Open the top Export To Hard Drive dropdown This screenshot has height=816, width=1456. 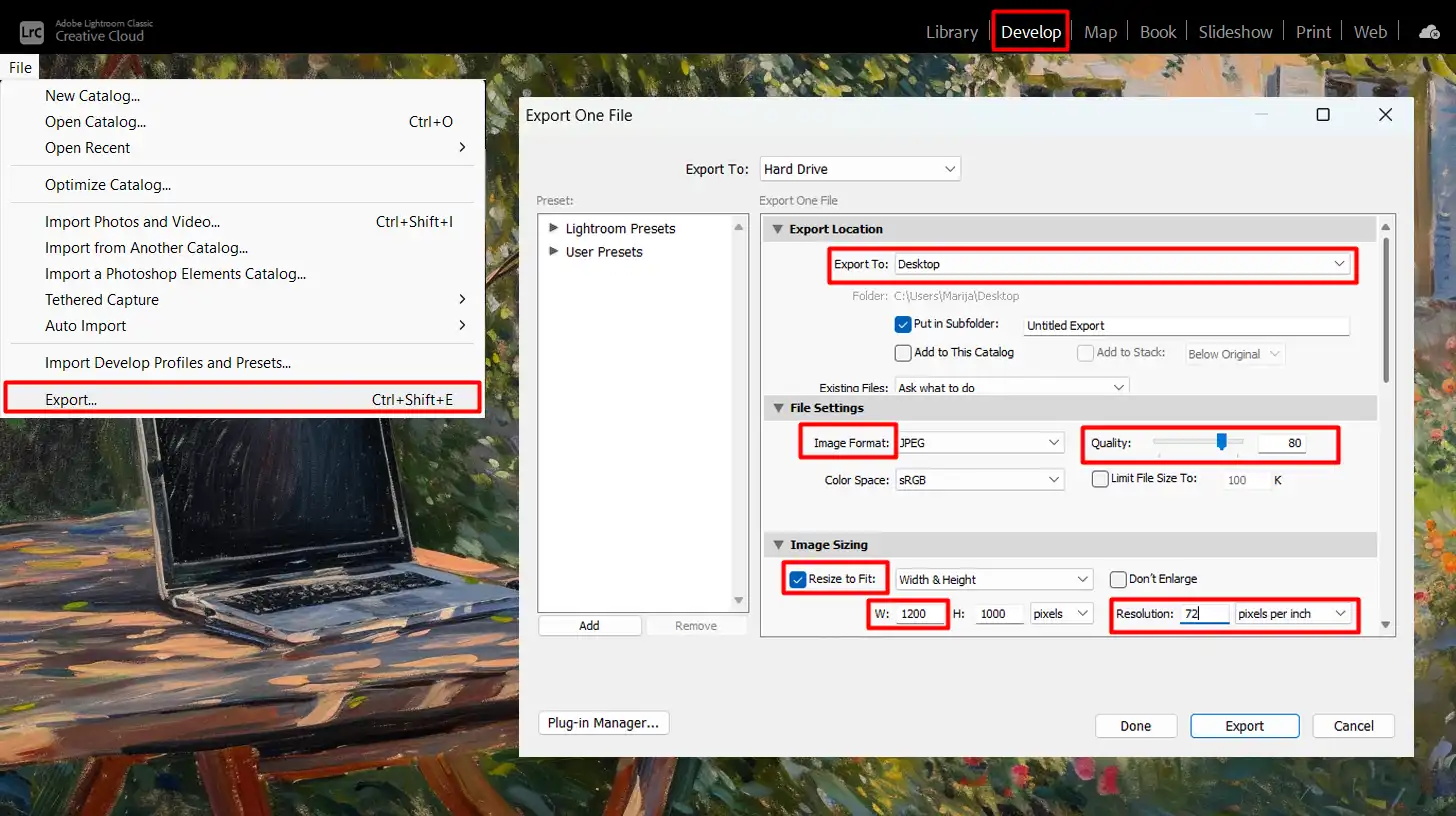coord(860,170)
